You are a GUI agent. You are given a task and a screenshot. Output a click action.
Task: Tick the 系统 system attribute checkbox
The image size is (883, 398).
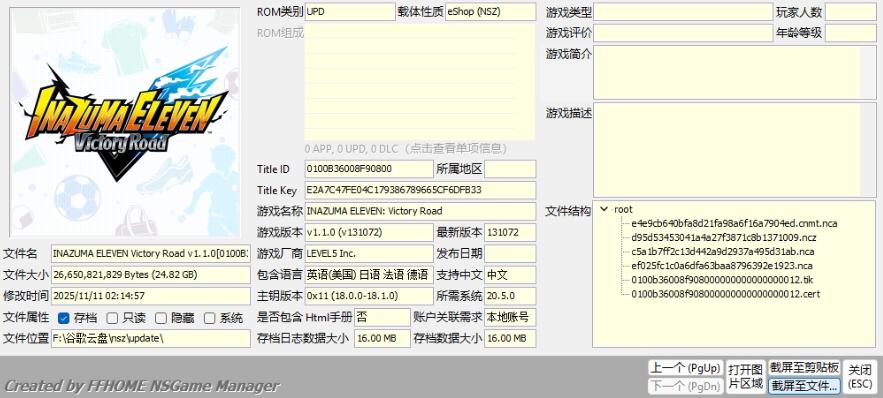[x=209, y=318]
